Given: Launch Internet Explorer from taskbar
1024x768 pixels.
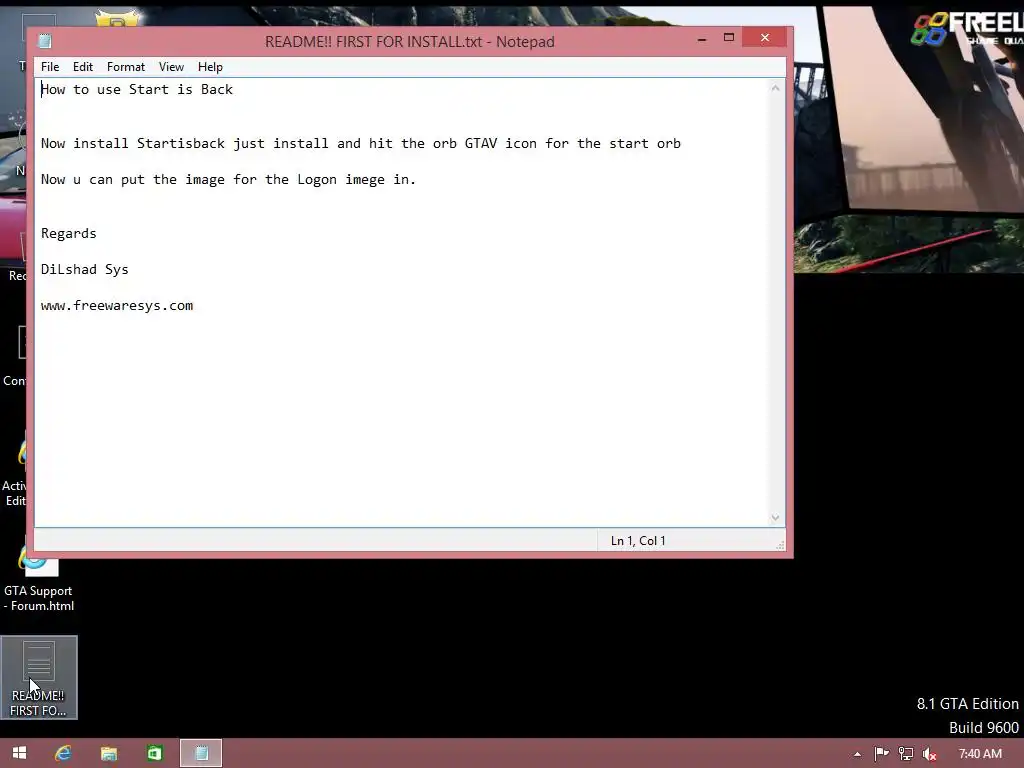Looking at the screenshot, I should (x=63, y=753).
